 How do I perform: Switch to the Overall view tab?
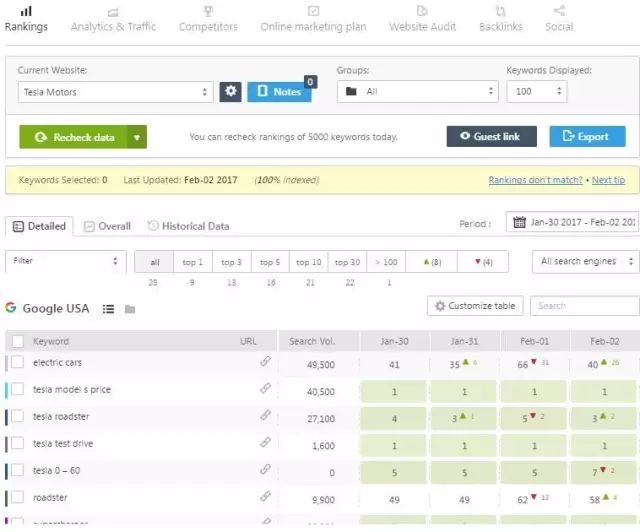coord(107,226)
